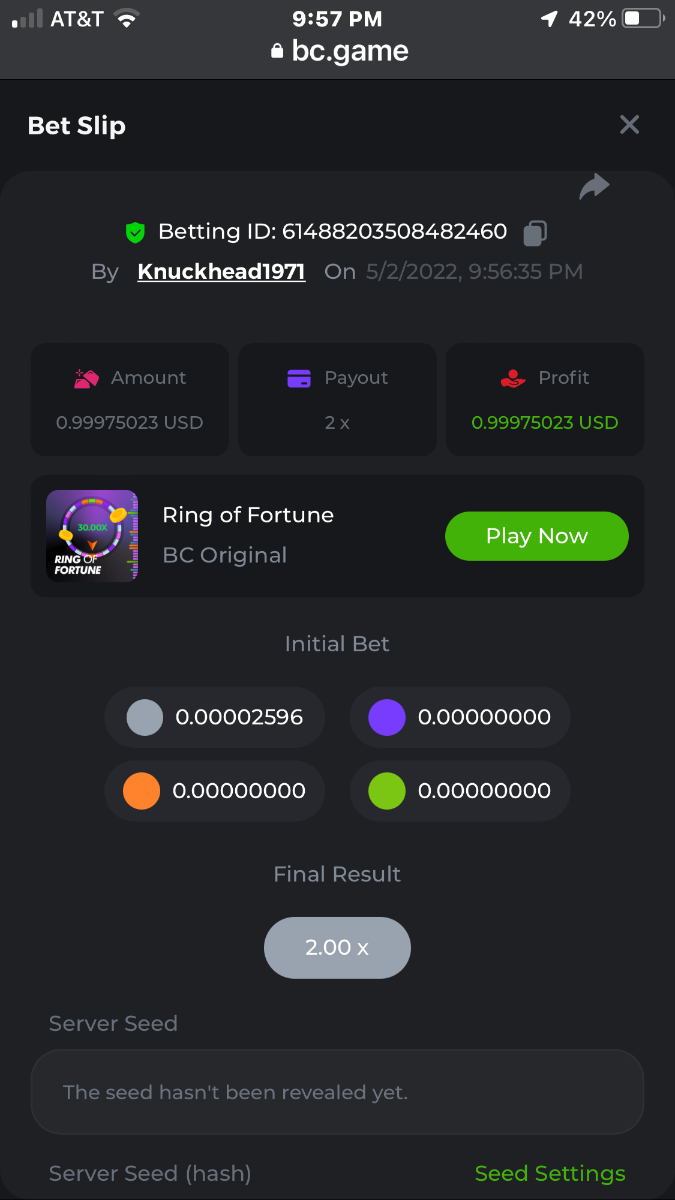This screenshot has width=675, height=1200.
Task: Click the Amount money icon
Action: coord(87,379)
